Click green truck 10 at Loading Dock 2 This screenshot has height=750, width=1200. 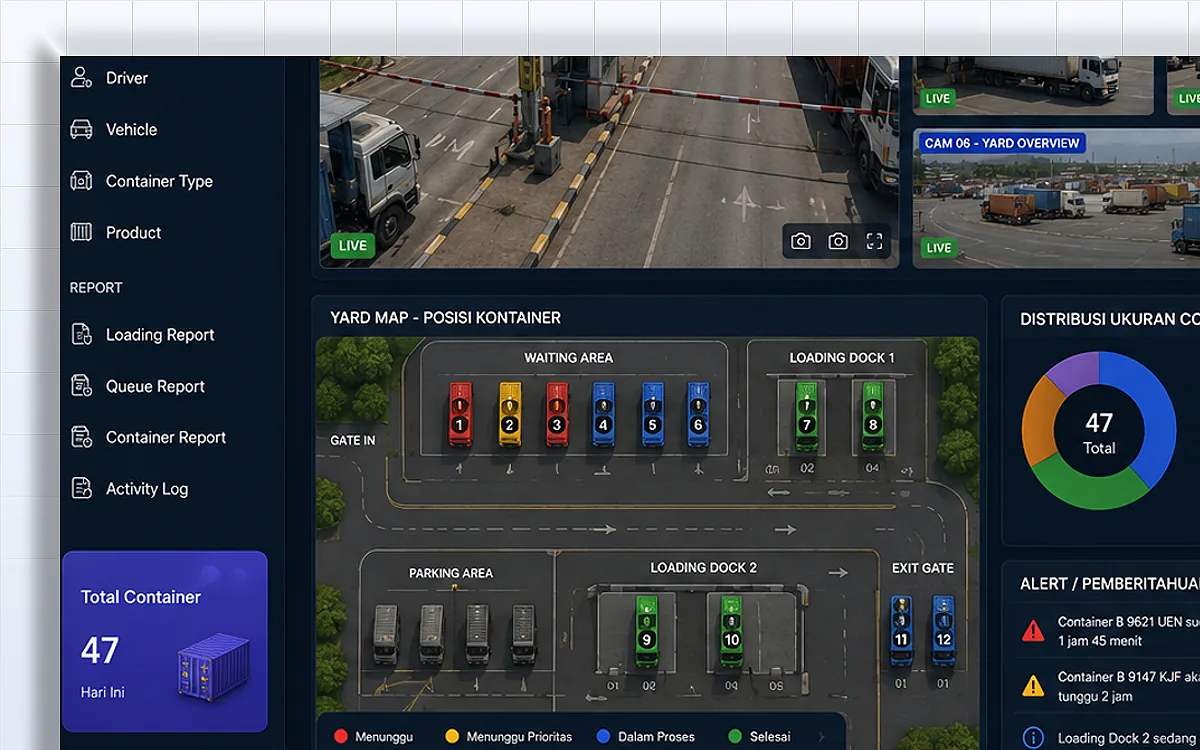click(x=732, y=630)
